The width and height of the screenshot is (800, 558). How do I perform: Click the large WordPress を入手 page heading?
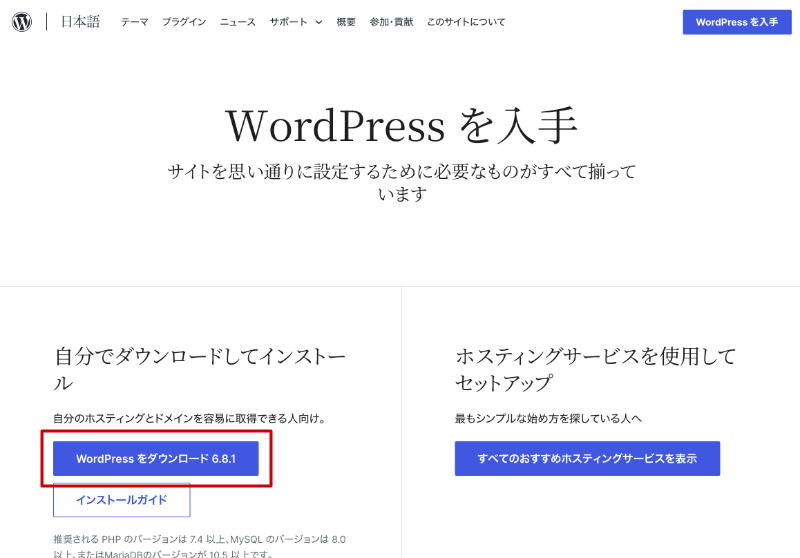[401, 127]
